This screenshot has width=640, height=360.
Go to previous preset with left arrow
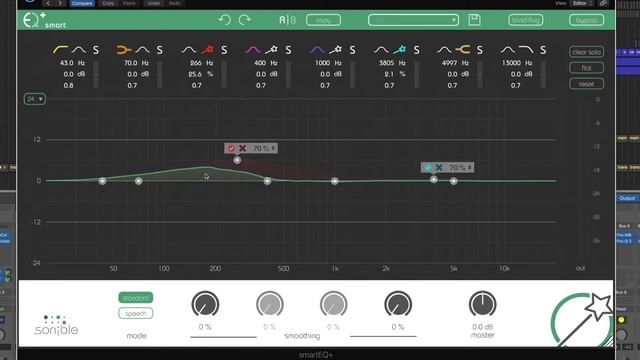tap(48, 3)
